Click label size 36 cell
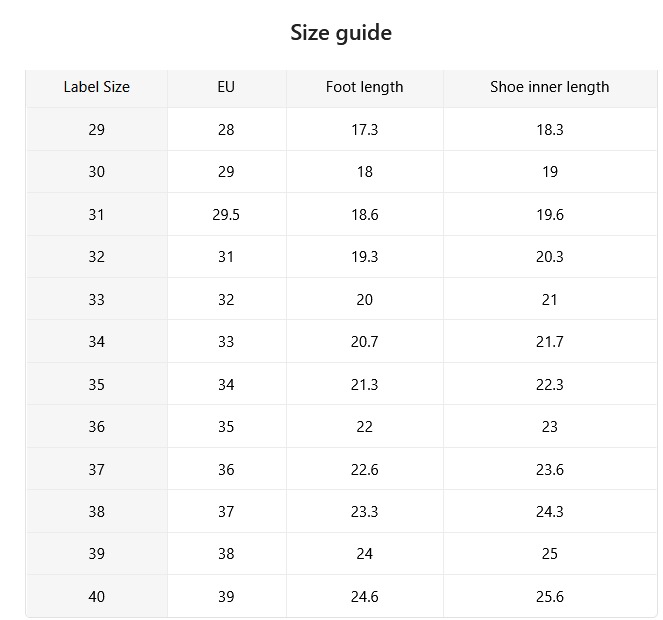 (x=97, y=427)
